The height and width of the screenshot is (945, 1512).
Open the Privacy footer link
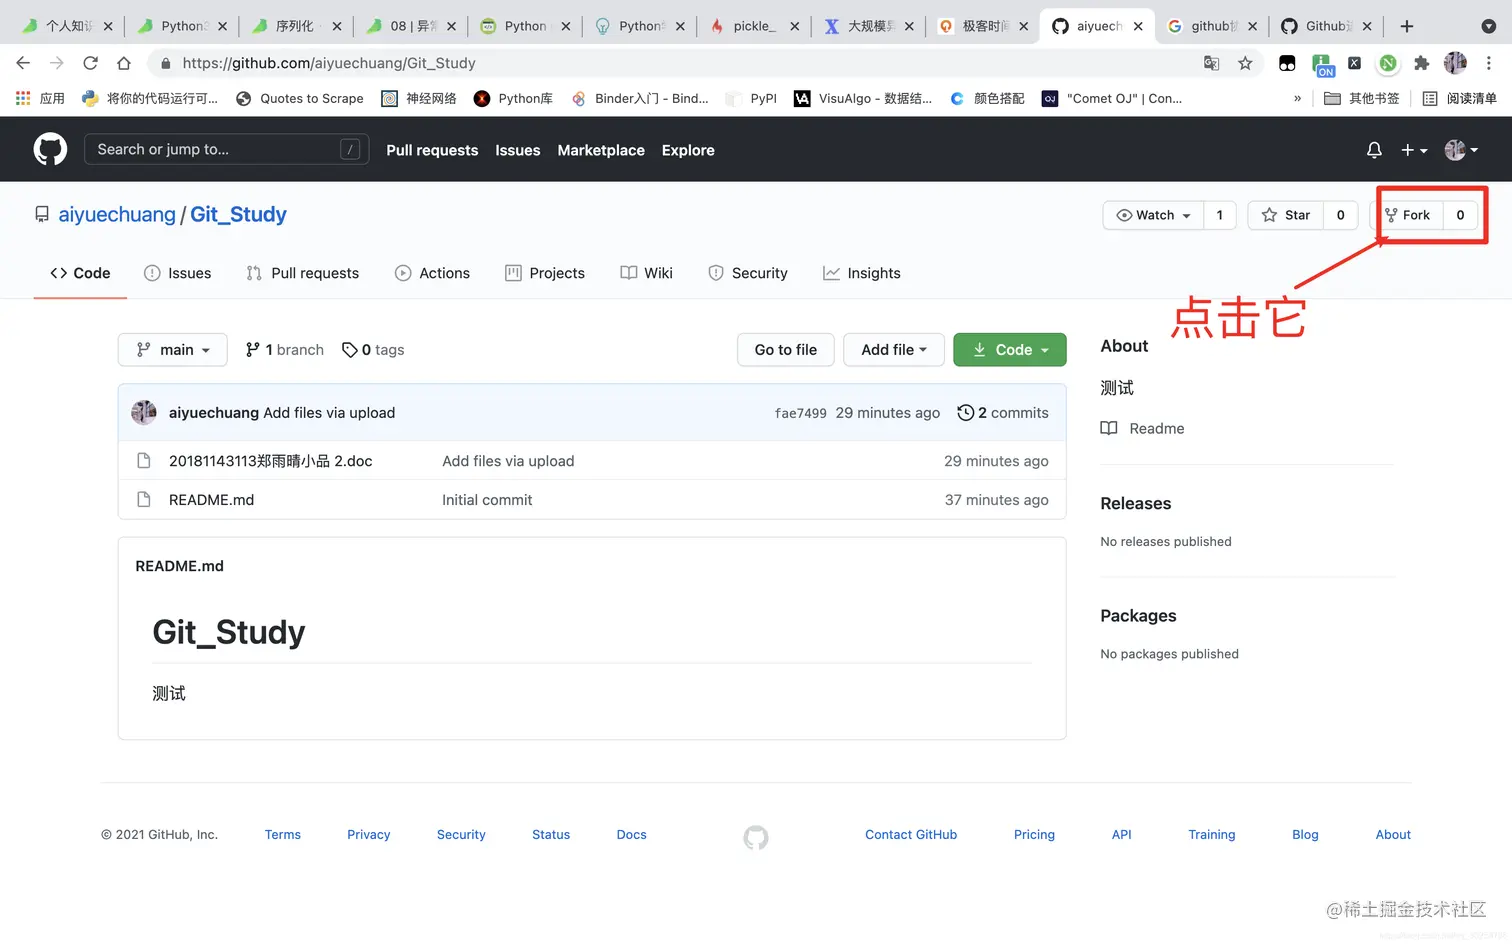[x=368, y=834]
